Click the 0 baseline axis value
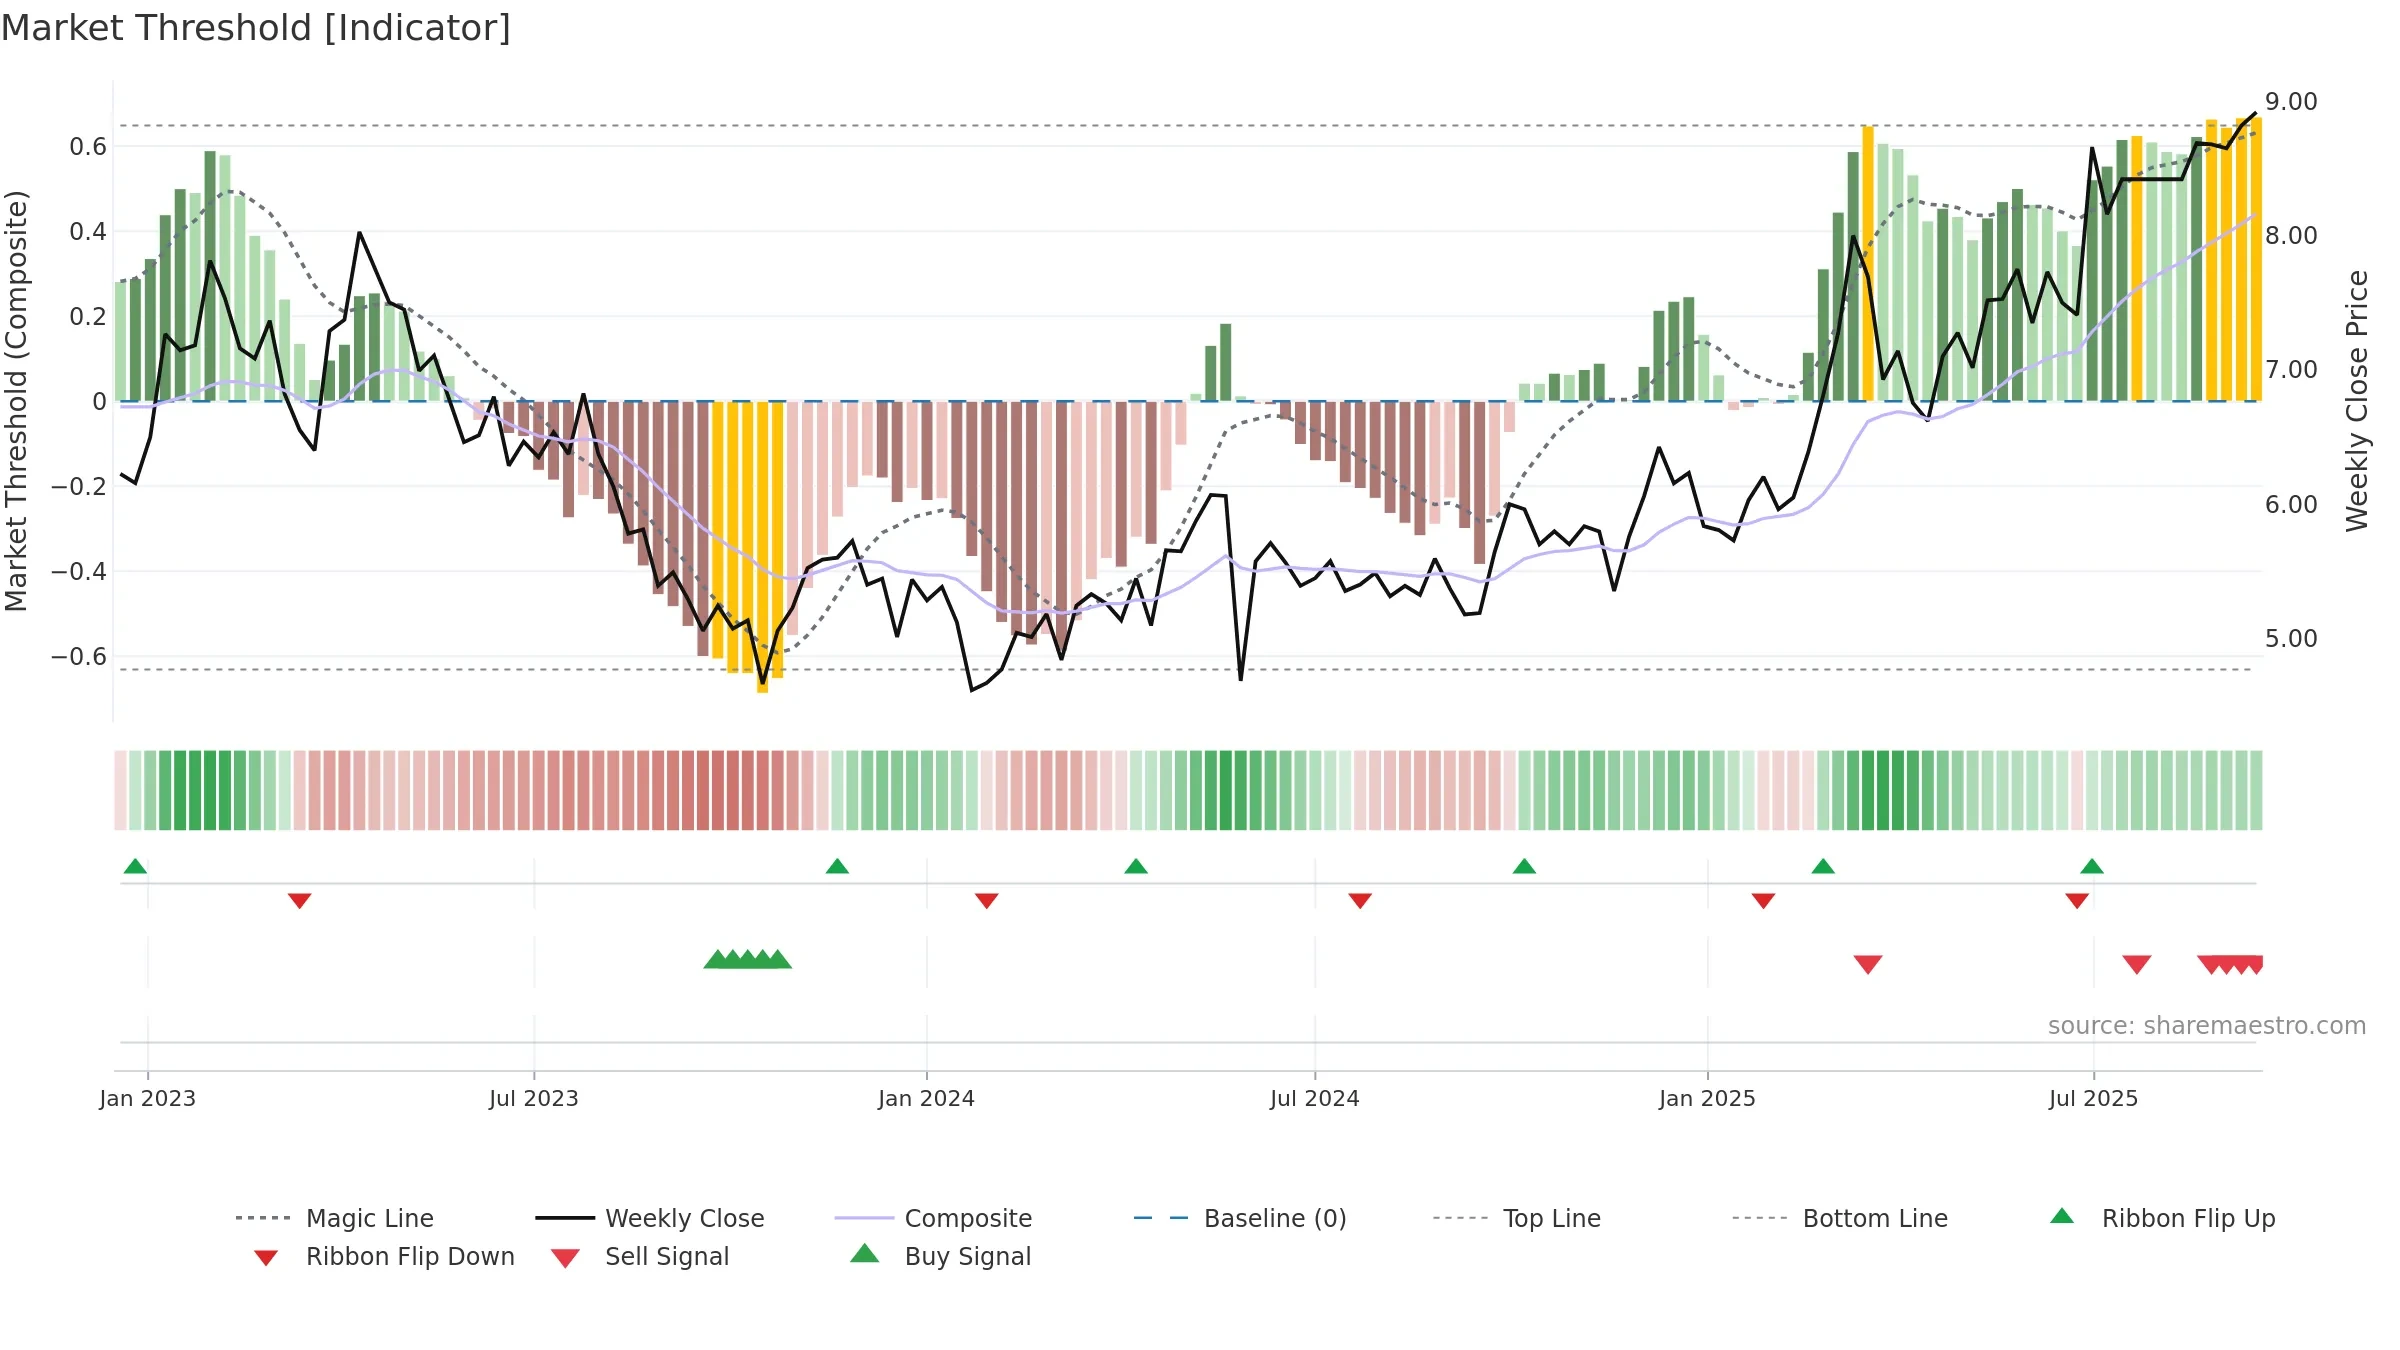 [x=99, y=402]
